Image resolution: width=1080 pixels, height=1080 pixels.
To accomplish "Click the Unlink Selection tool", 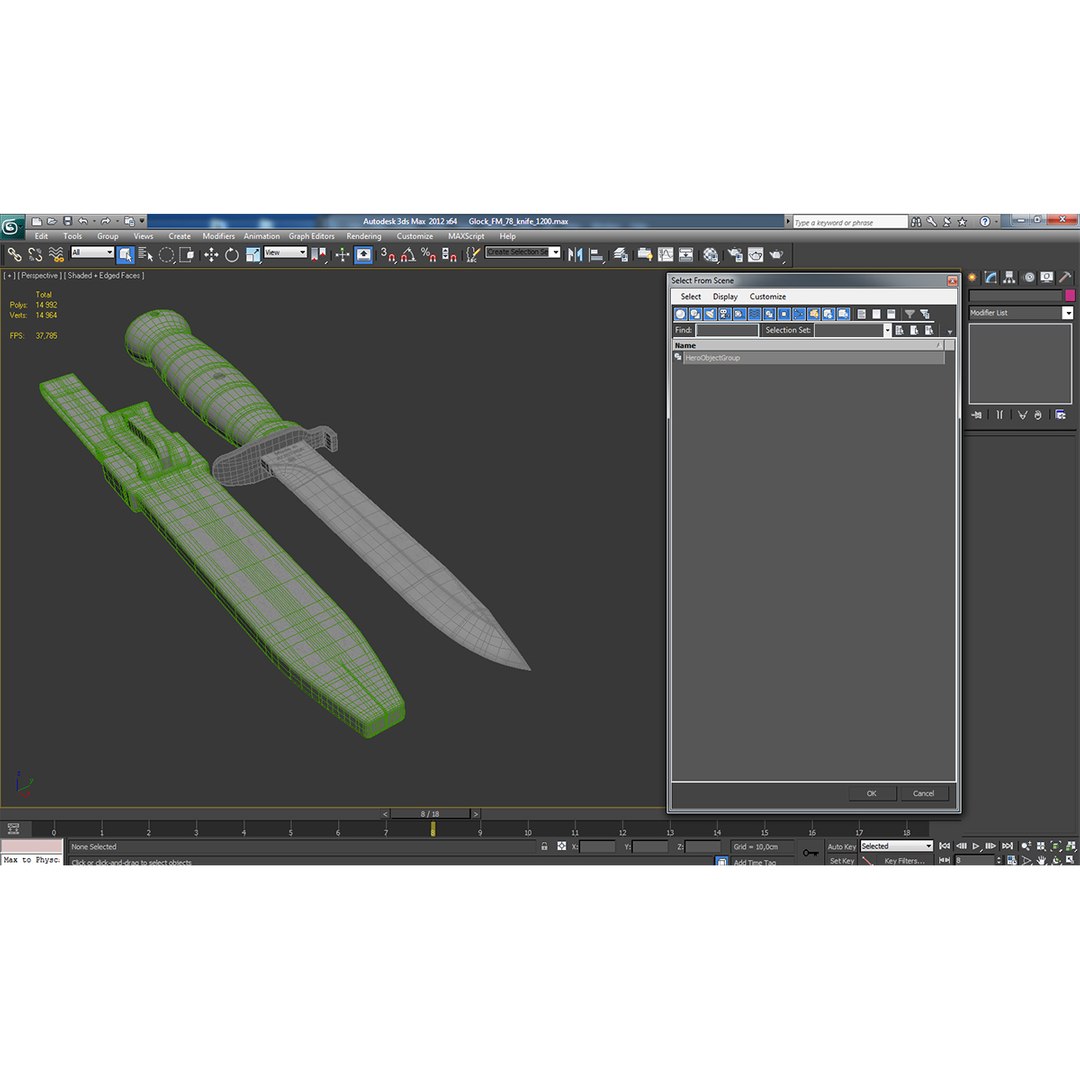I will tap(34, 255).
